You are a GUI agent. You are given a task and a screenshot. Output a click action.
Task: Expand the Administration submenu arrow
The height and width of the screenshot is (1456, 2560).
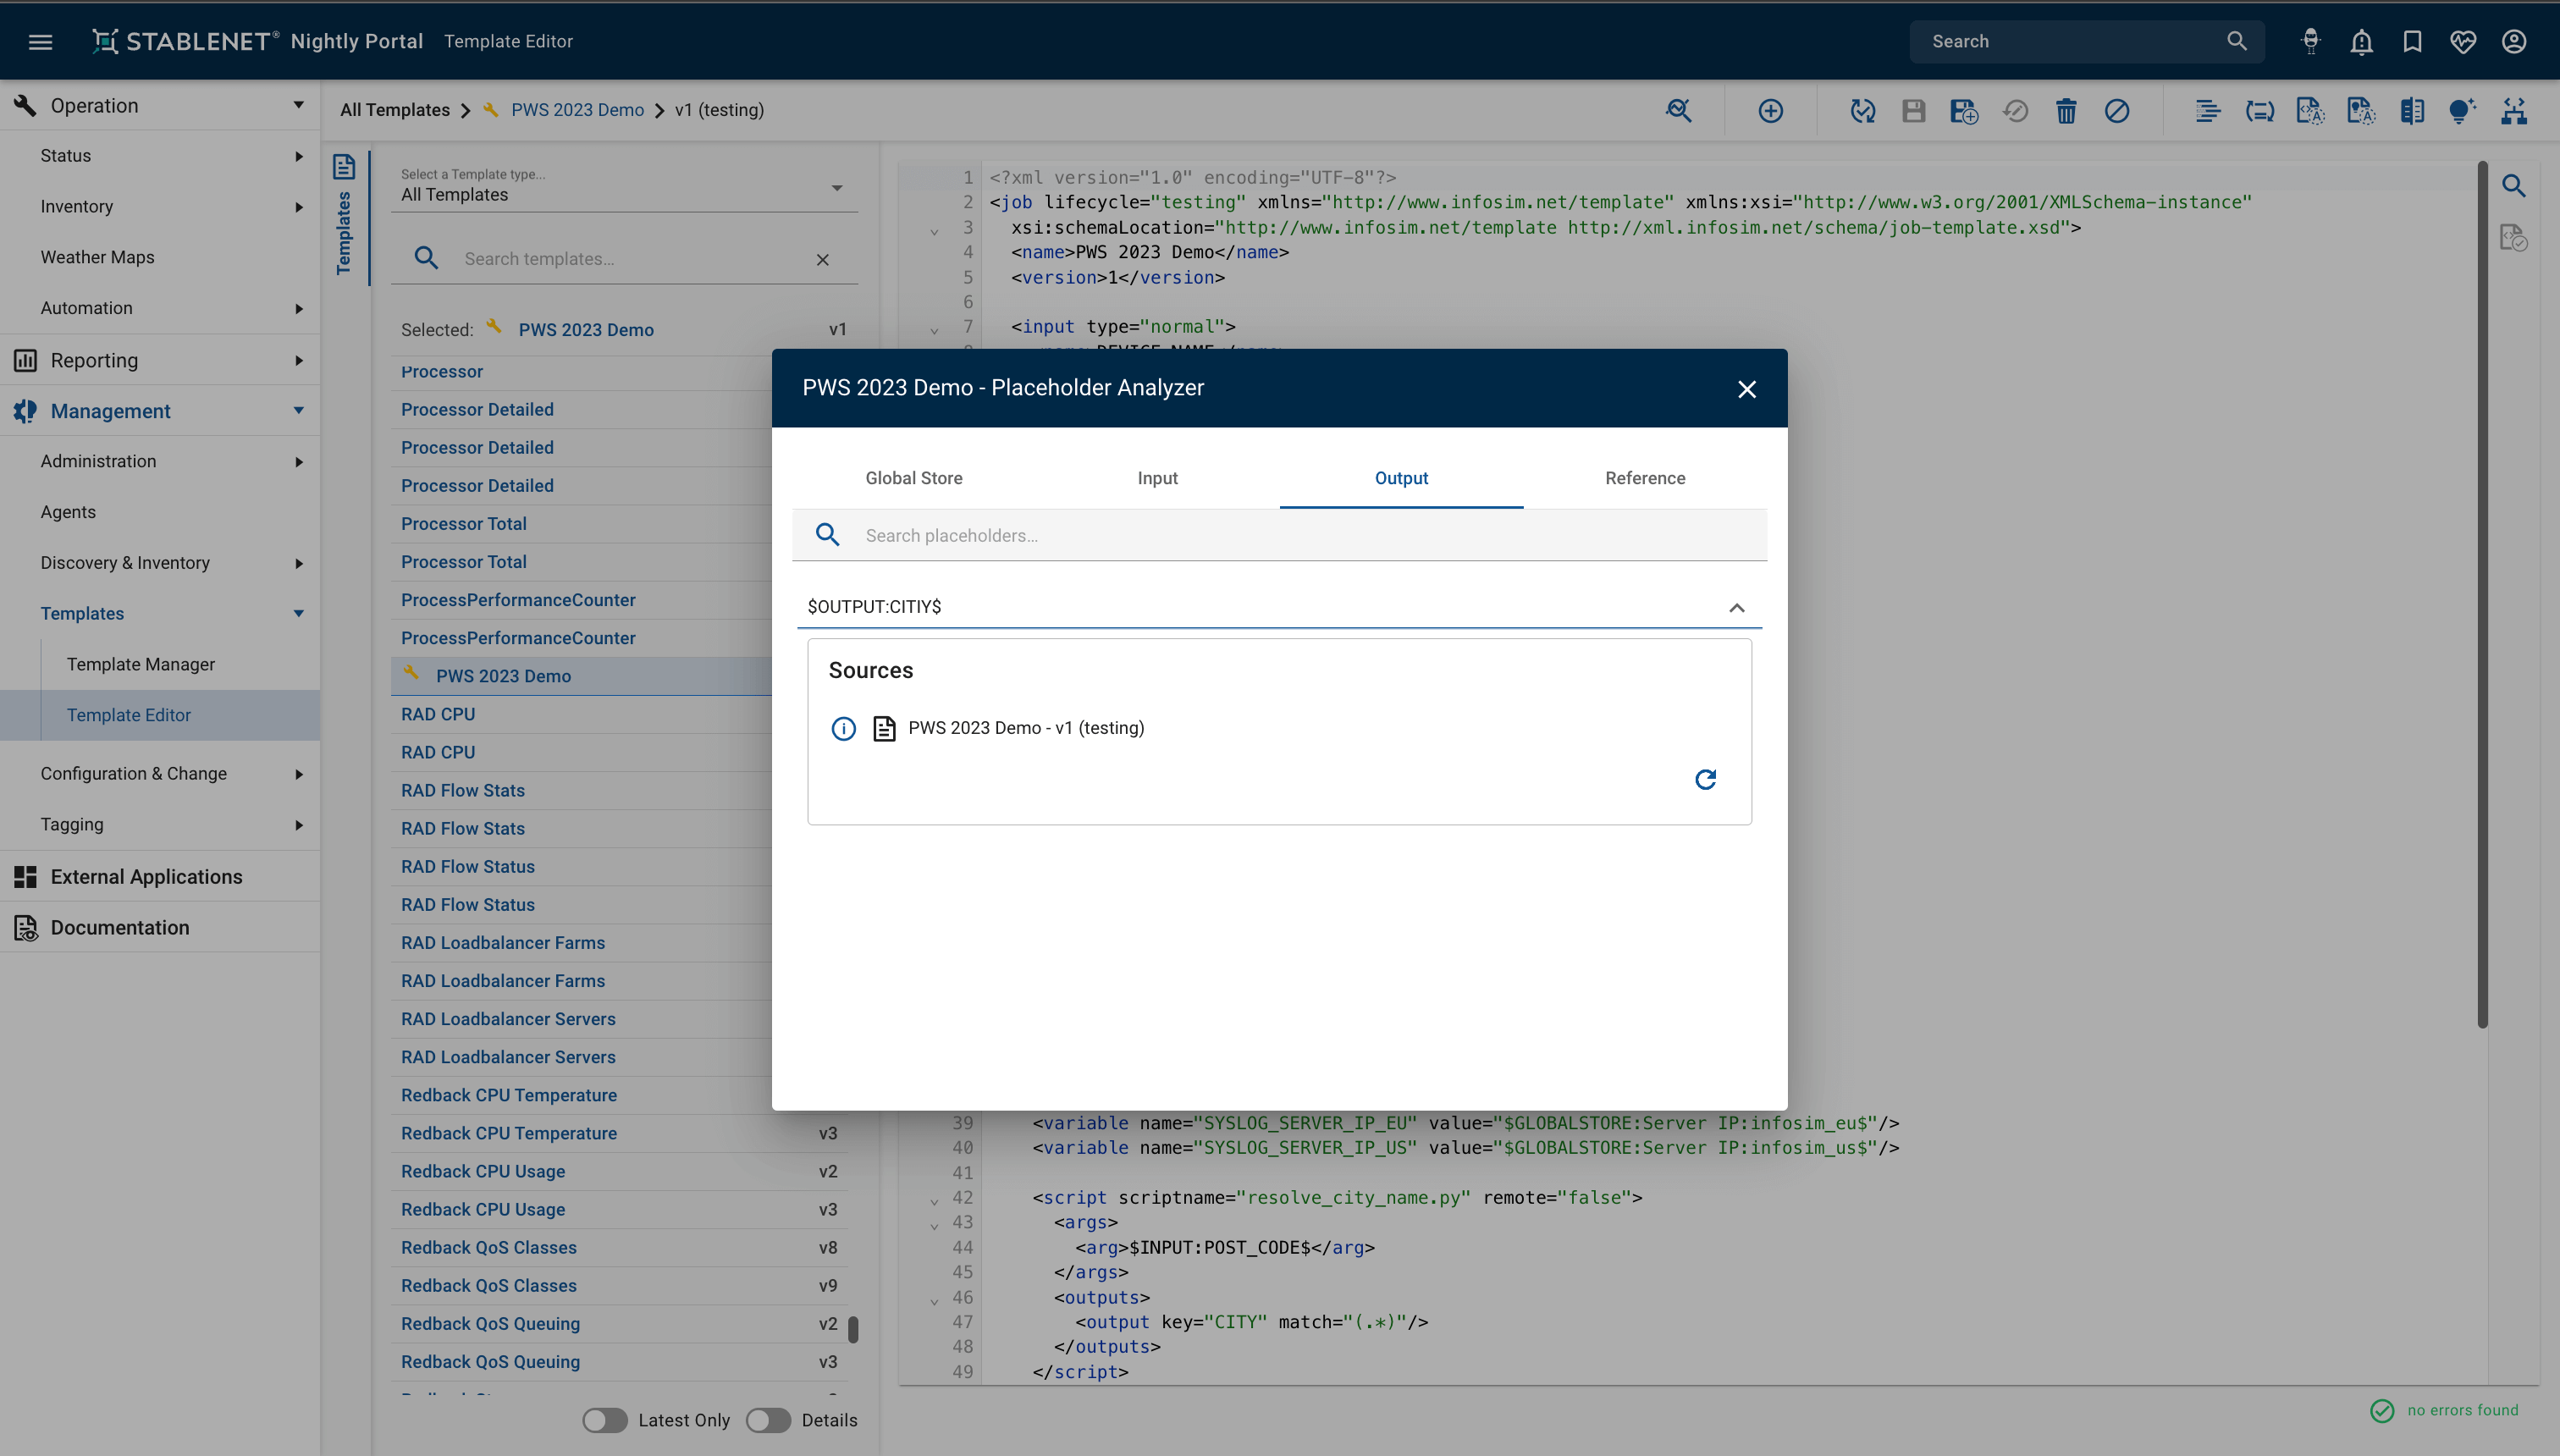click(x=298, y=462)
